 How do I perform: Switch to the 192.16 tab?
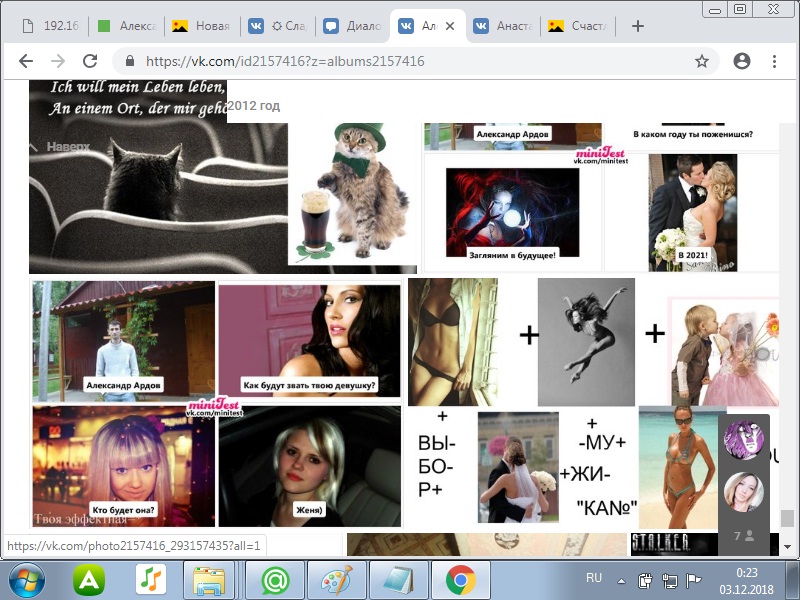(x=51, y=26)
